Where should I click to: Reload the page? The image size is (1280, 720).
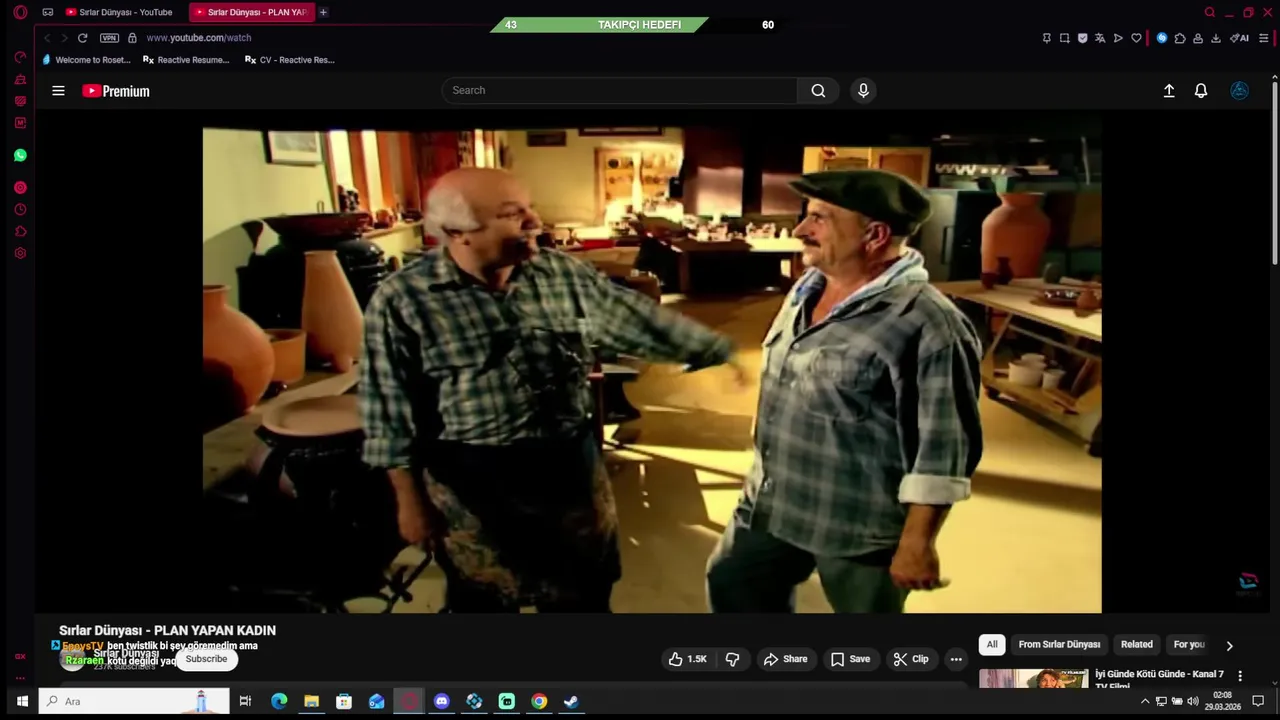[x=82, y=38]
